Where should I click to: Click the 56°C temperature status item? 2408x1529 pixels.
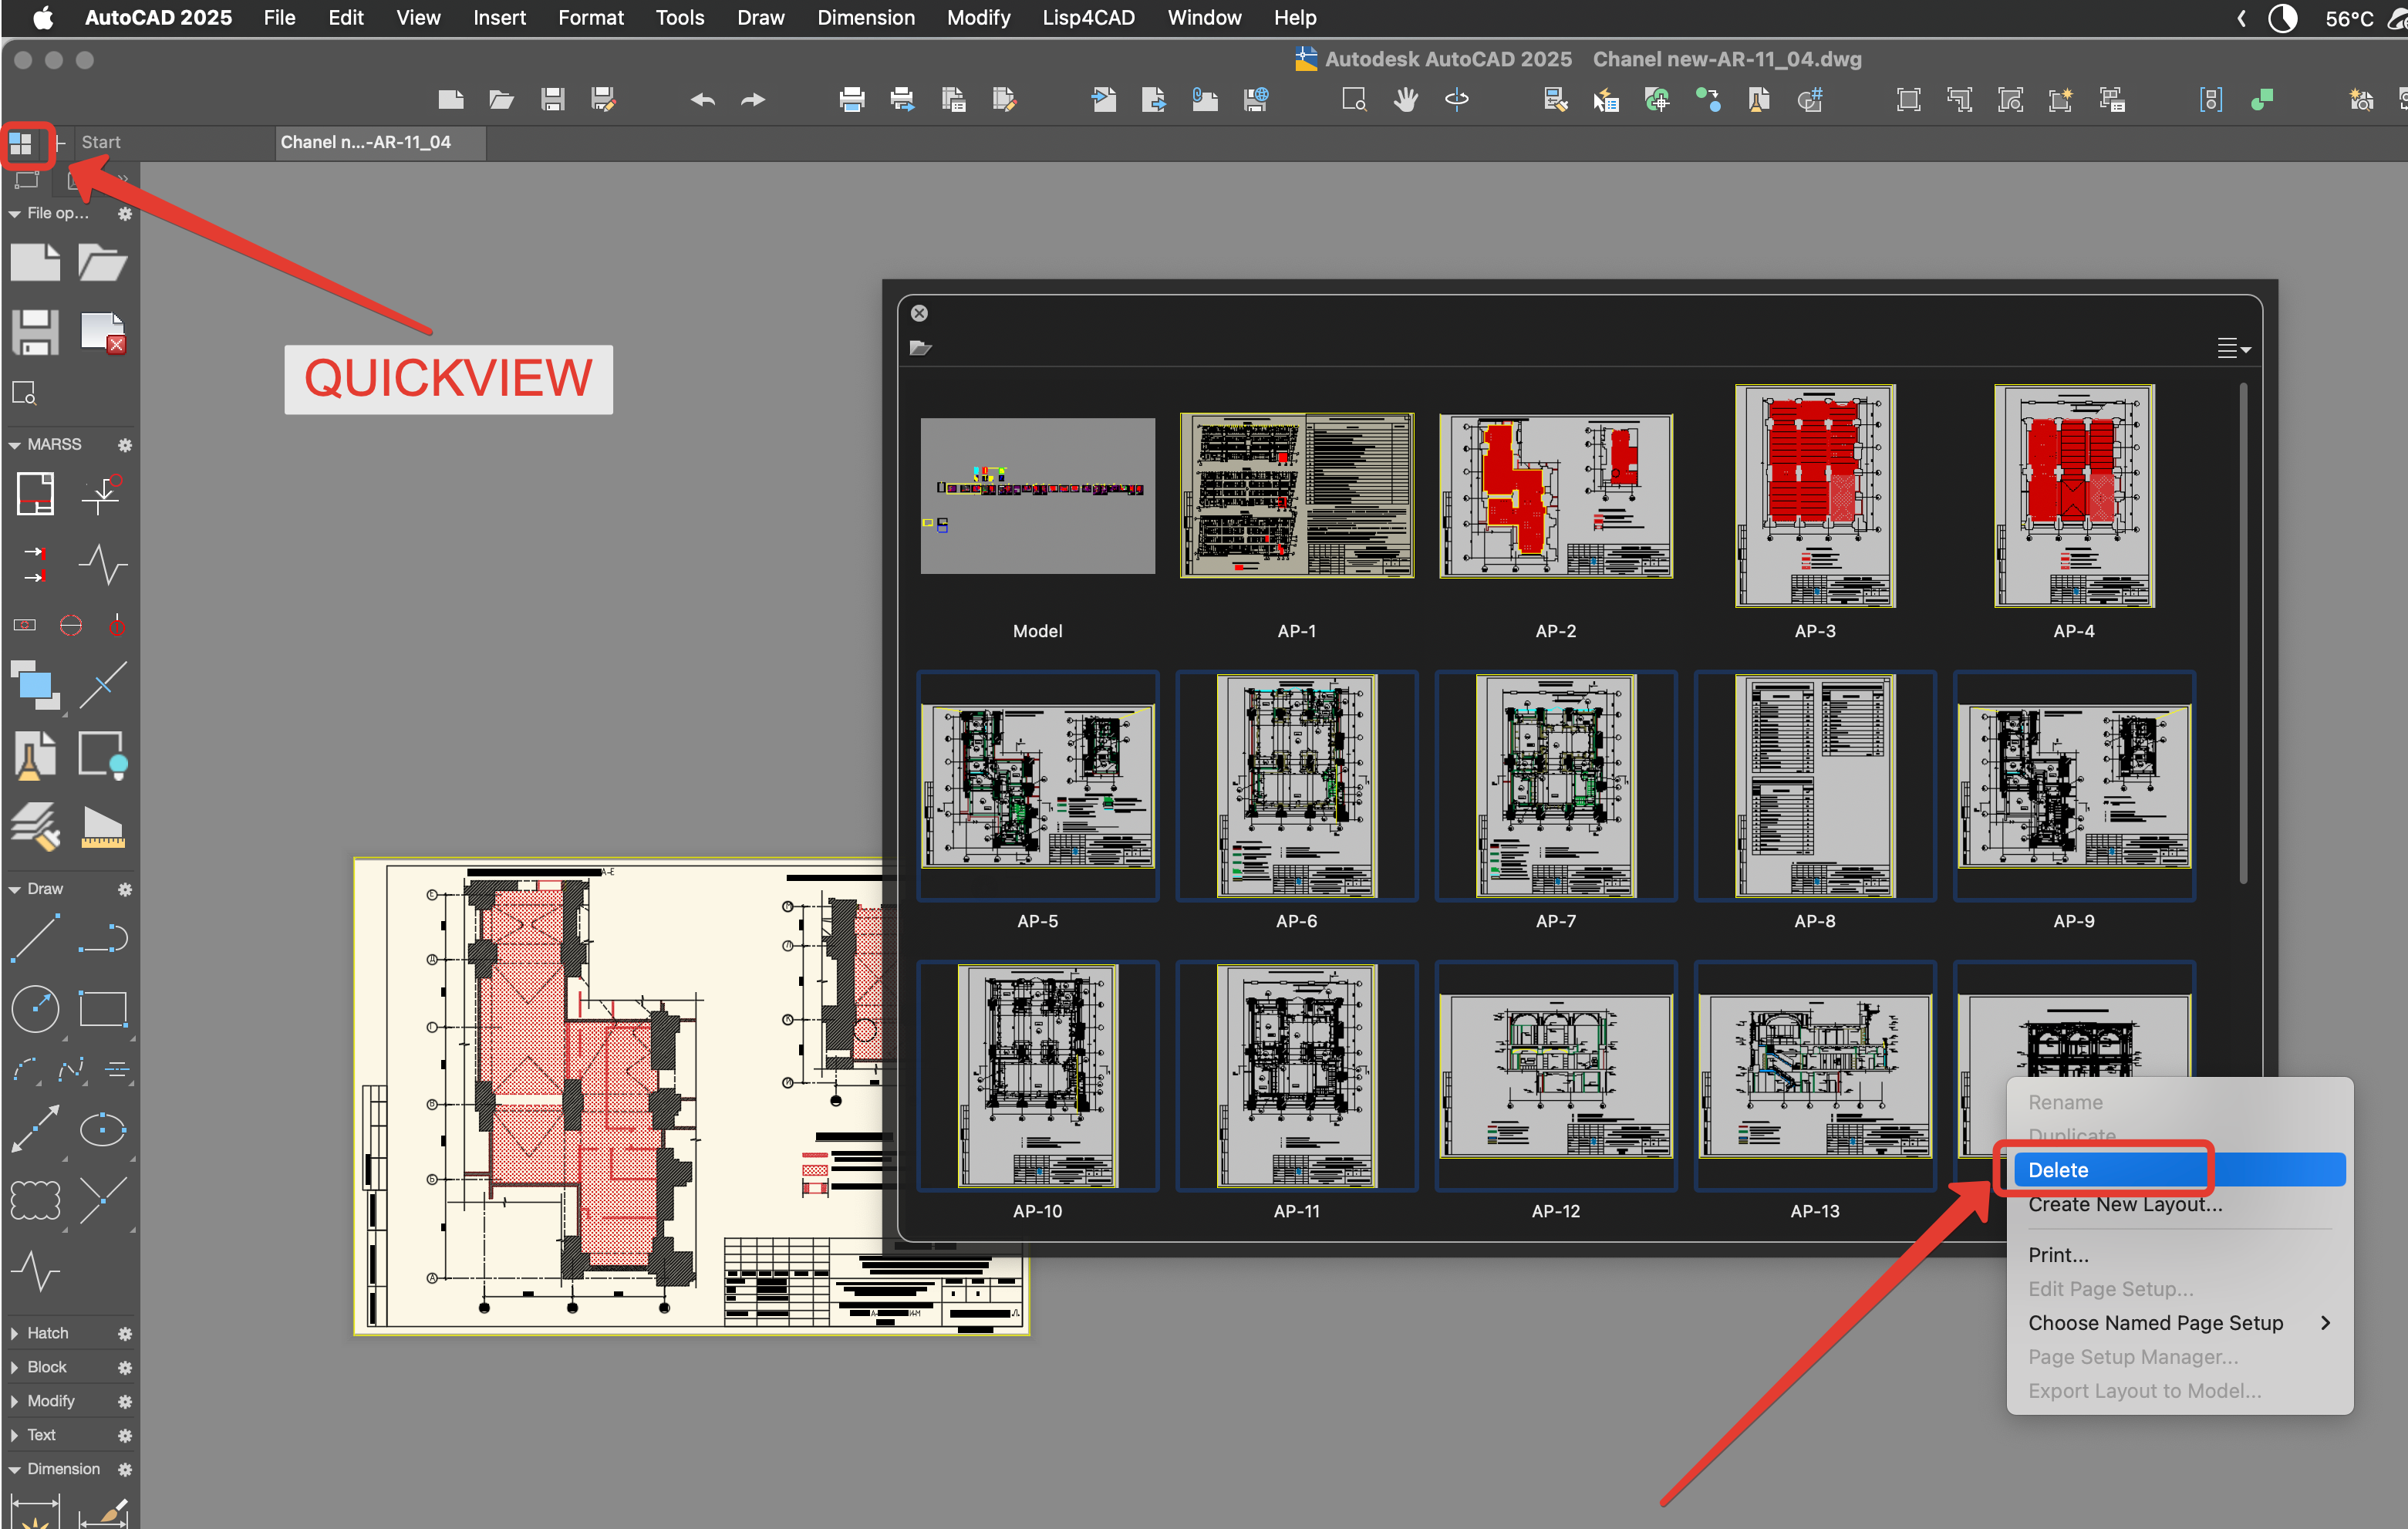click(x=2349, y=18)
